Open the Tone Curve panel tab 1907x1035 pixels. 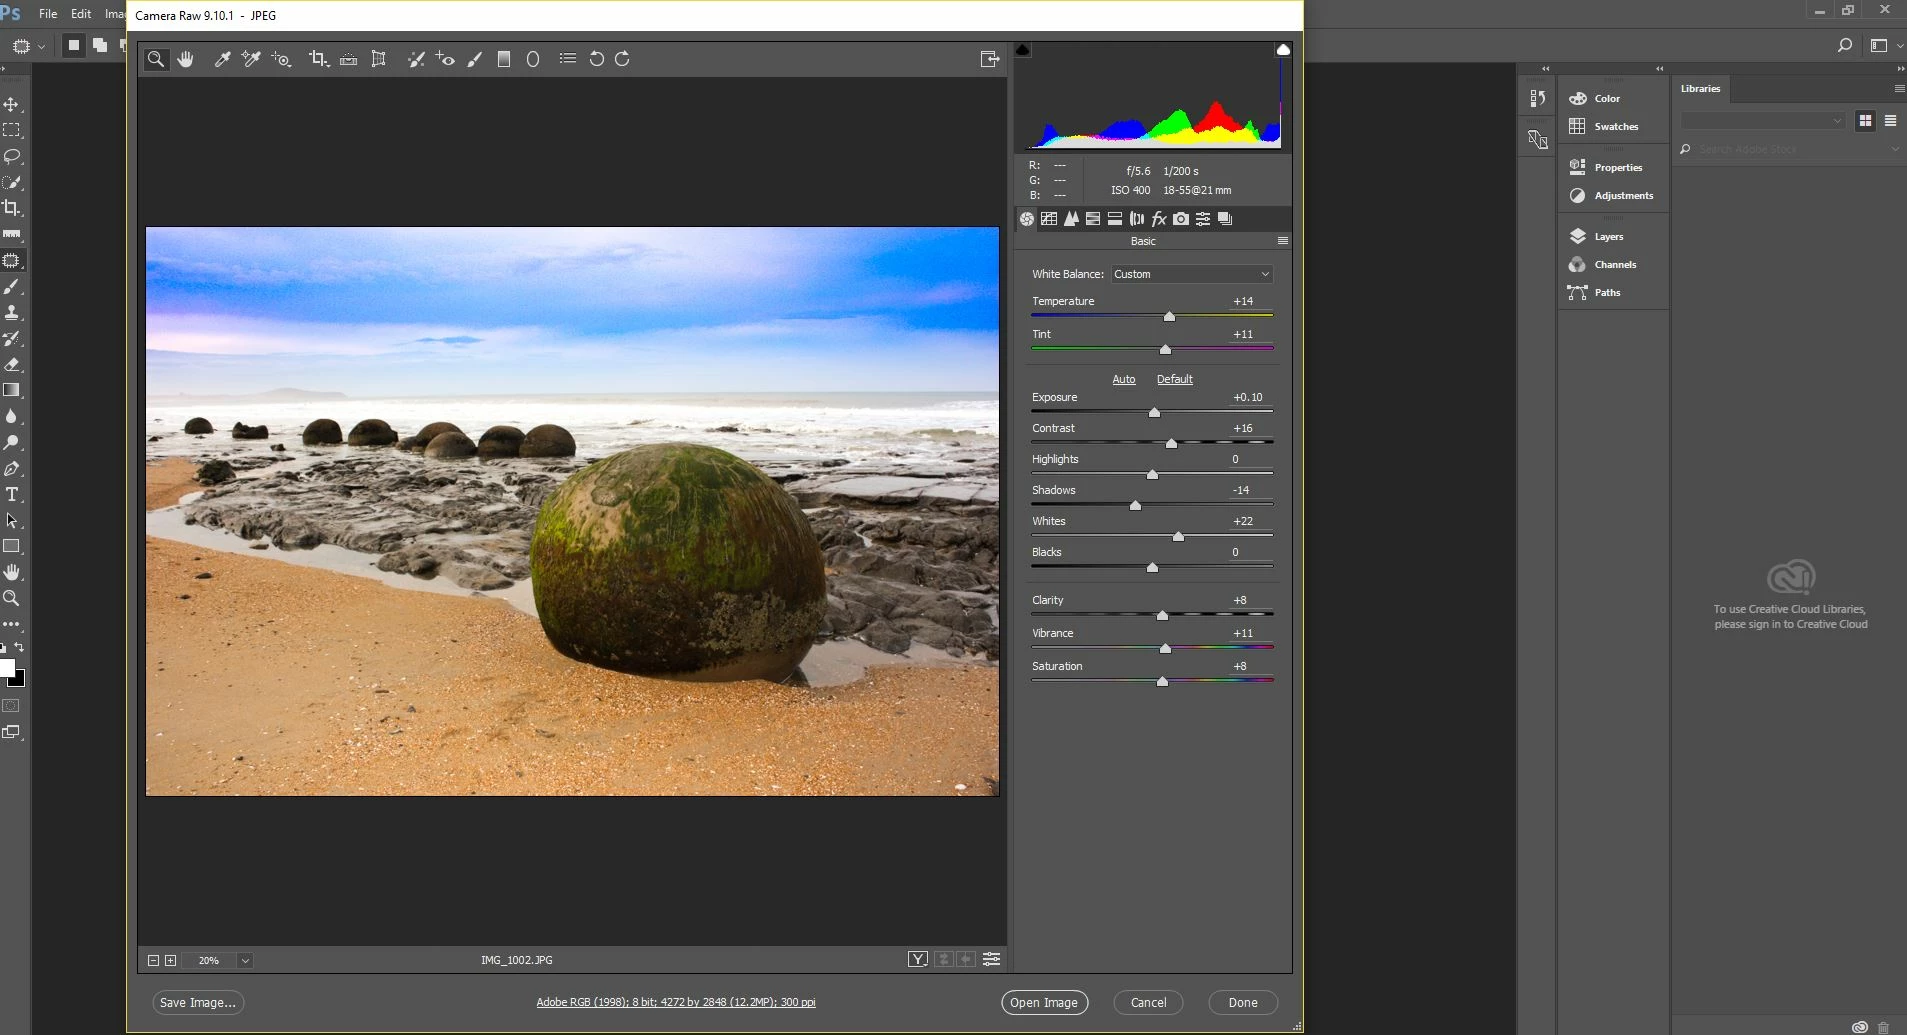[x=1049, y=219]
